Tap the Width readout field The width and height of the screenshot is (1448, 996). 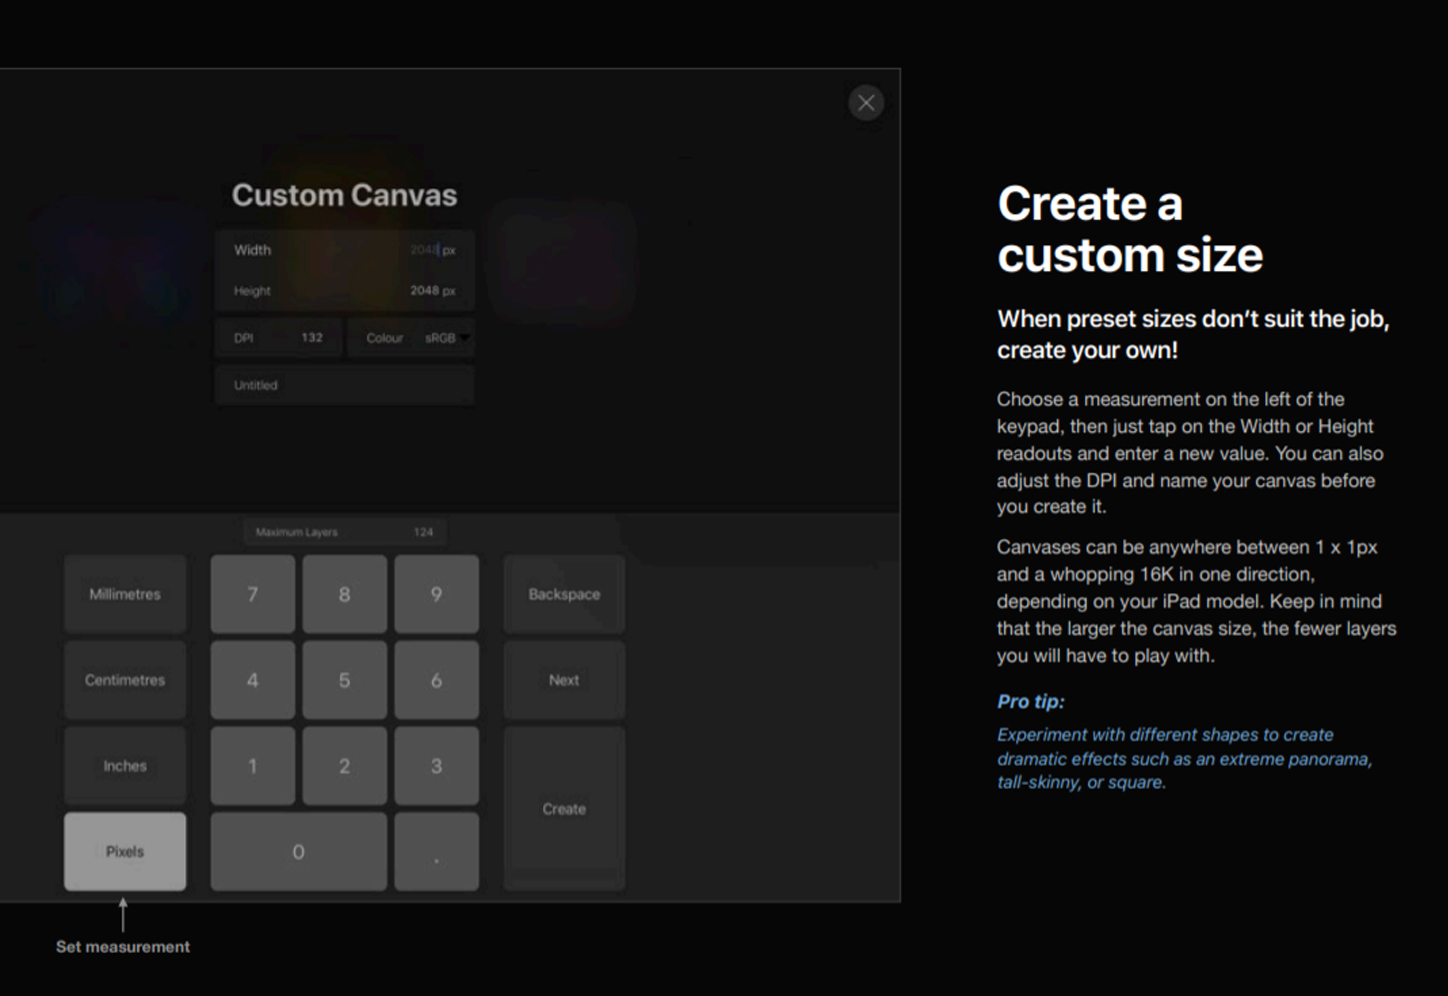pos(344,250)
